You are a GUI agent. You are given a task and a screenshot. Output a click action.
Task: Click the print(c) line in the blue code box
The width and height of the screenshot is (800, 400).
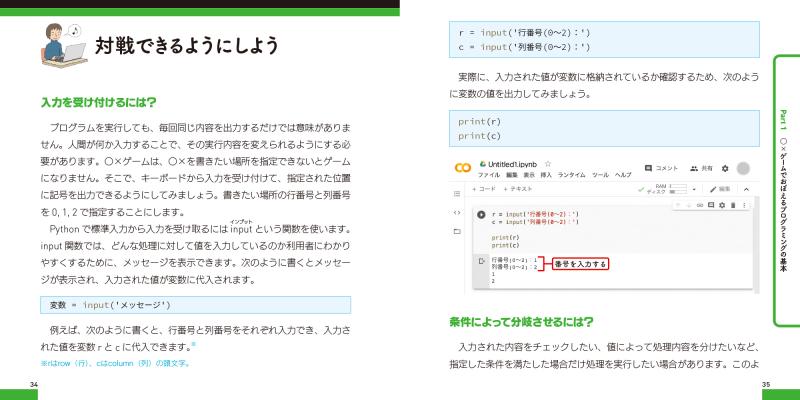pos(480,136)
